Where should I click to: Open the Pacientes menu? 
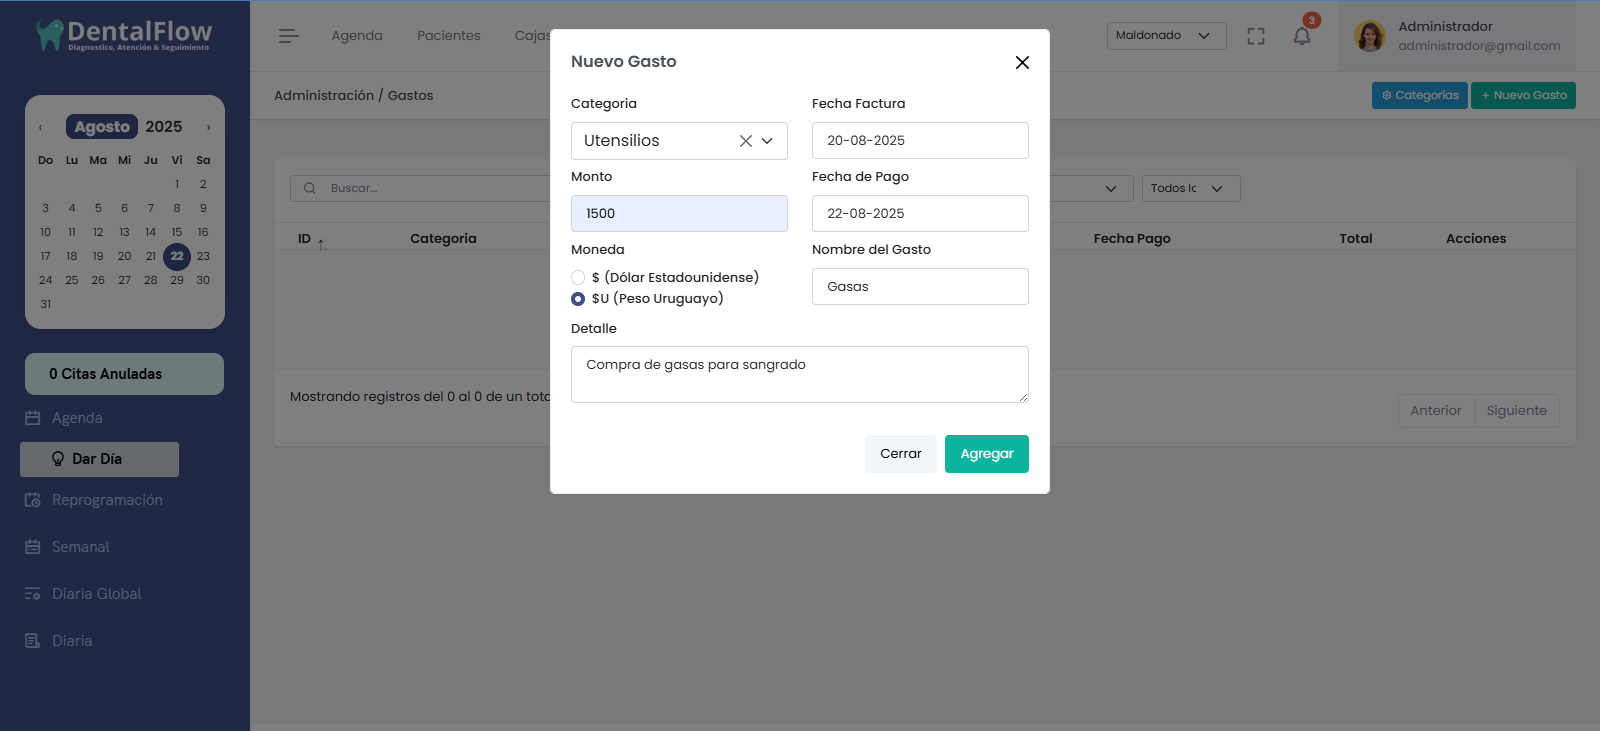tap(448, 36)
